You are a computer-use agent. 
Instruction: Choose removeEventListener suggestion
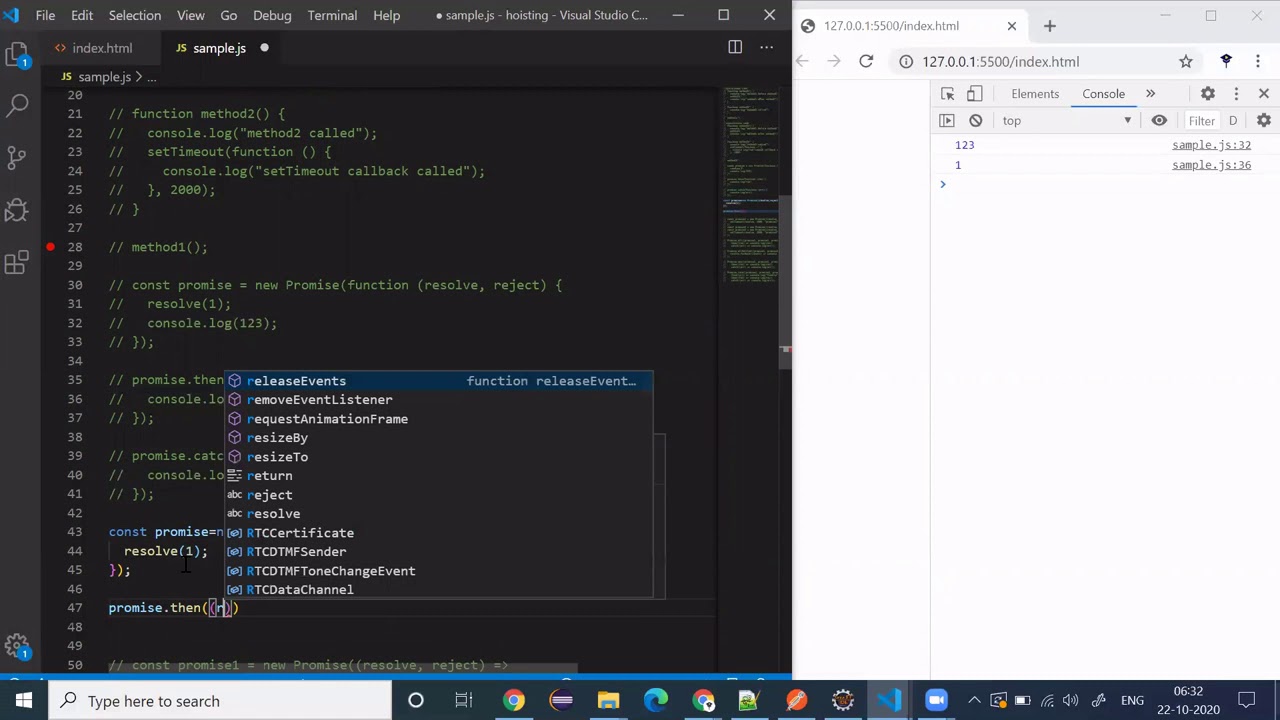(439, 400)
